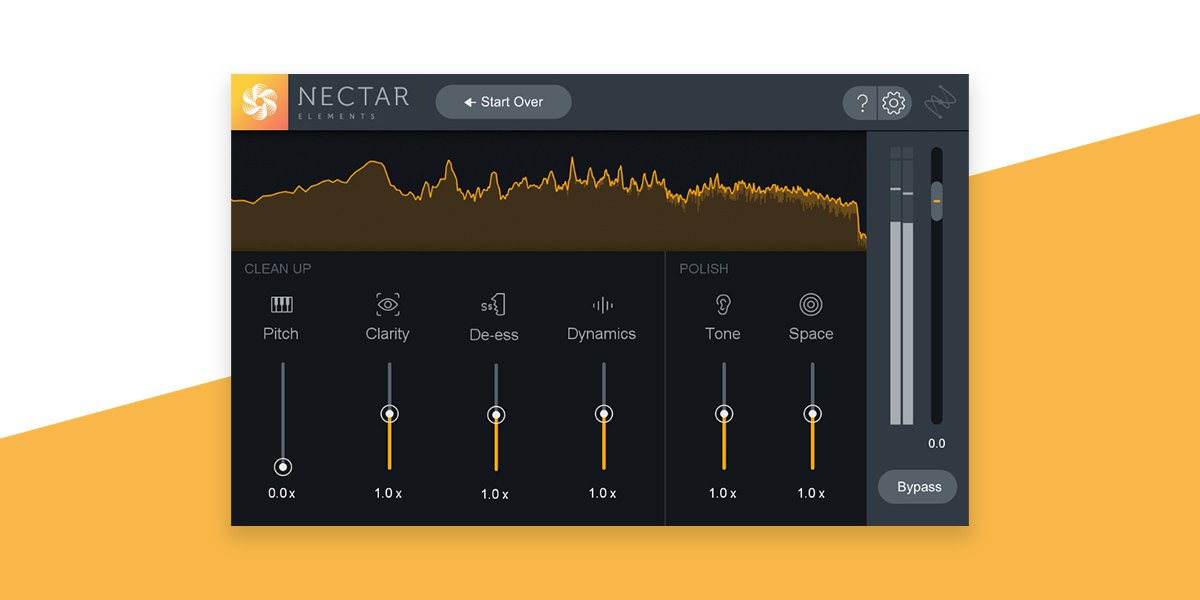Click the De-ess amount slider handle
The width and height of the screenshot is (1200, 600).
(x=495, y=412)
